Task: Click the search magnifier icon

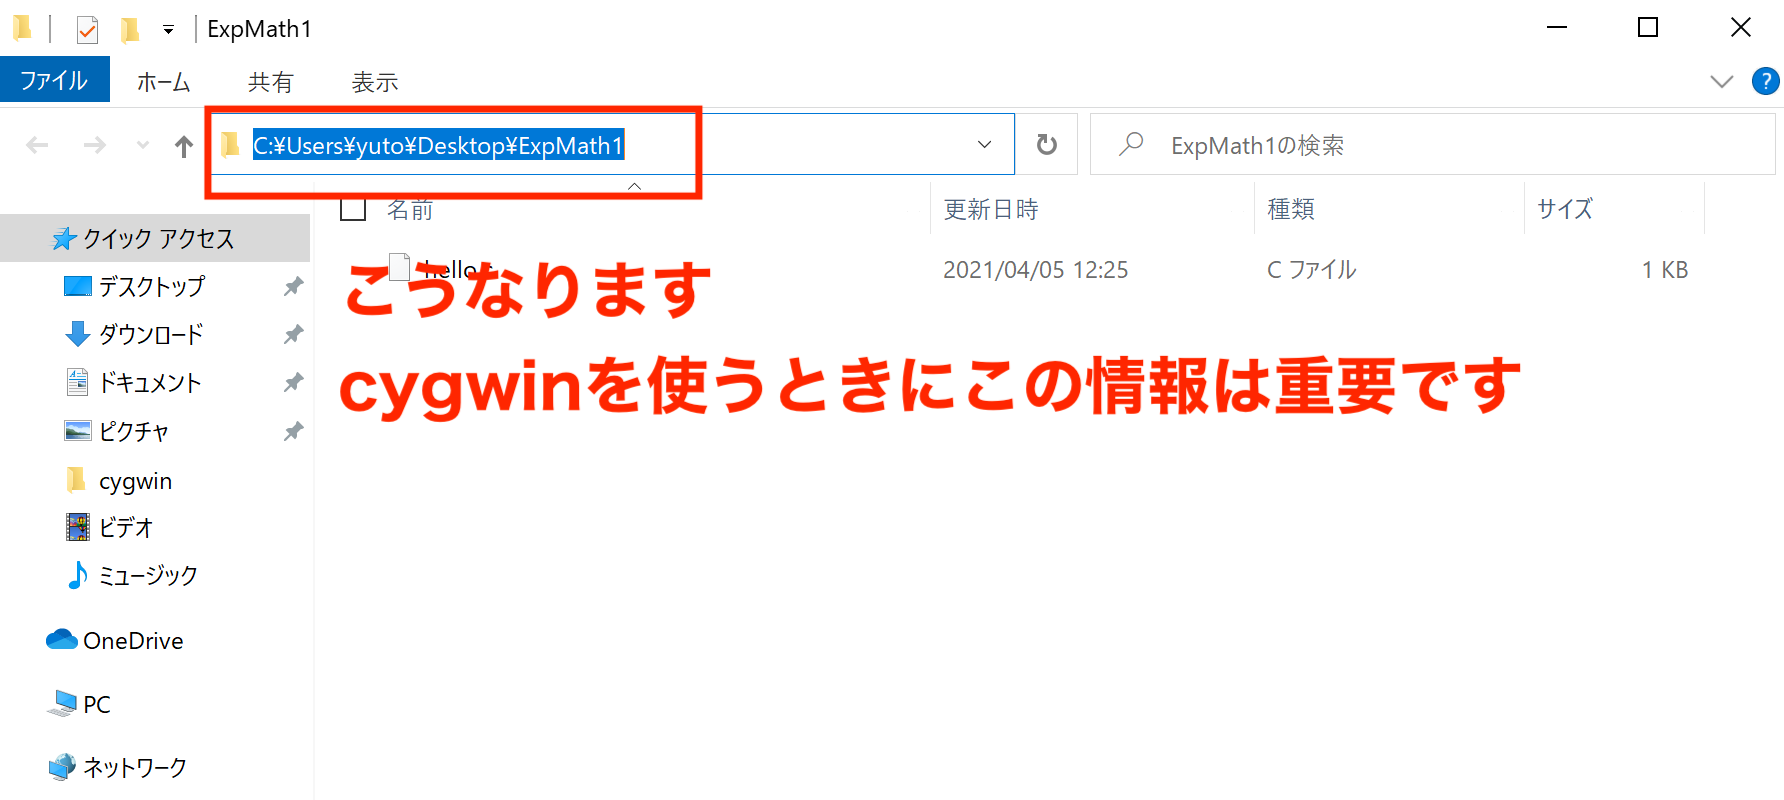Action: (x=1131, y=145)
